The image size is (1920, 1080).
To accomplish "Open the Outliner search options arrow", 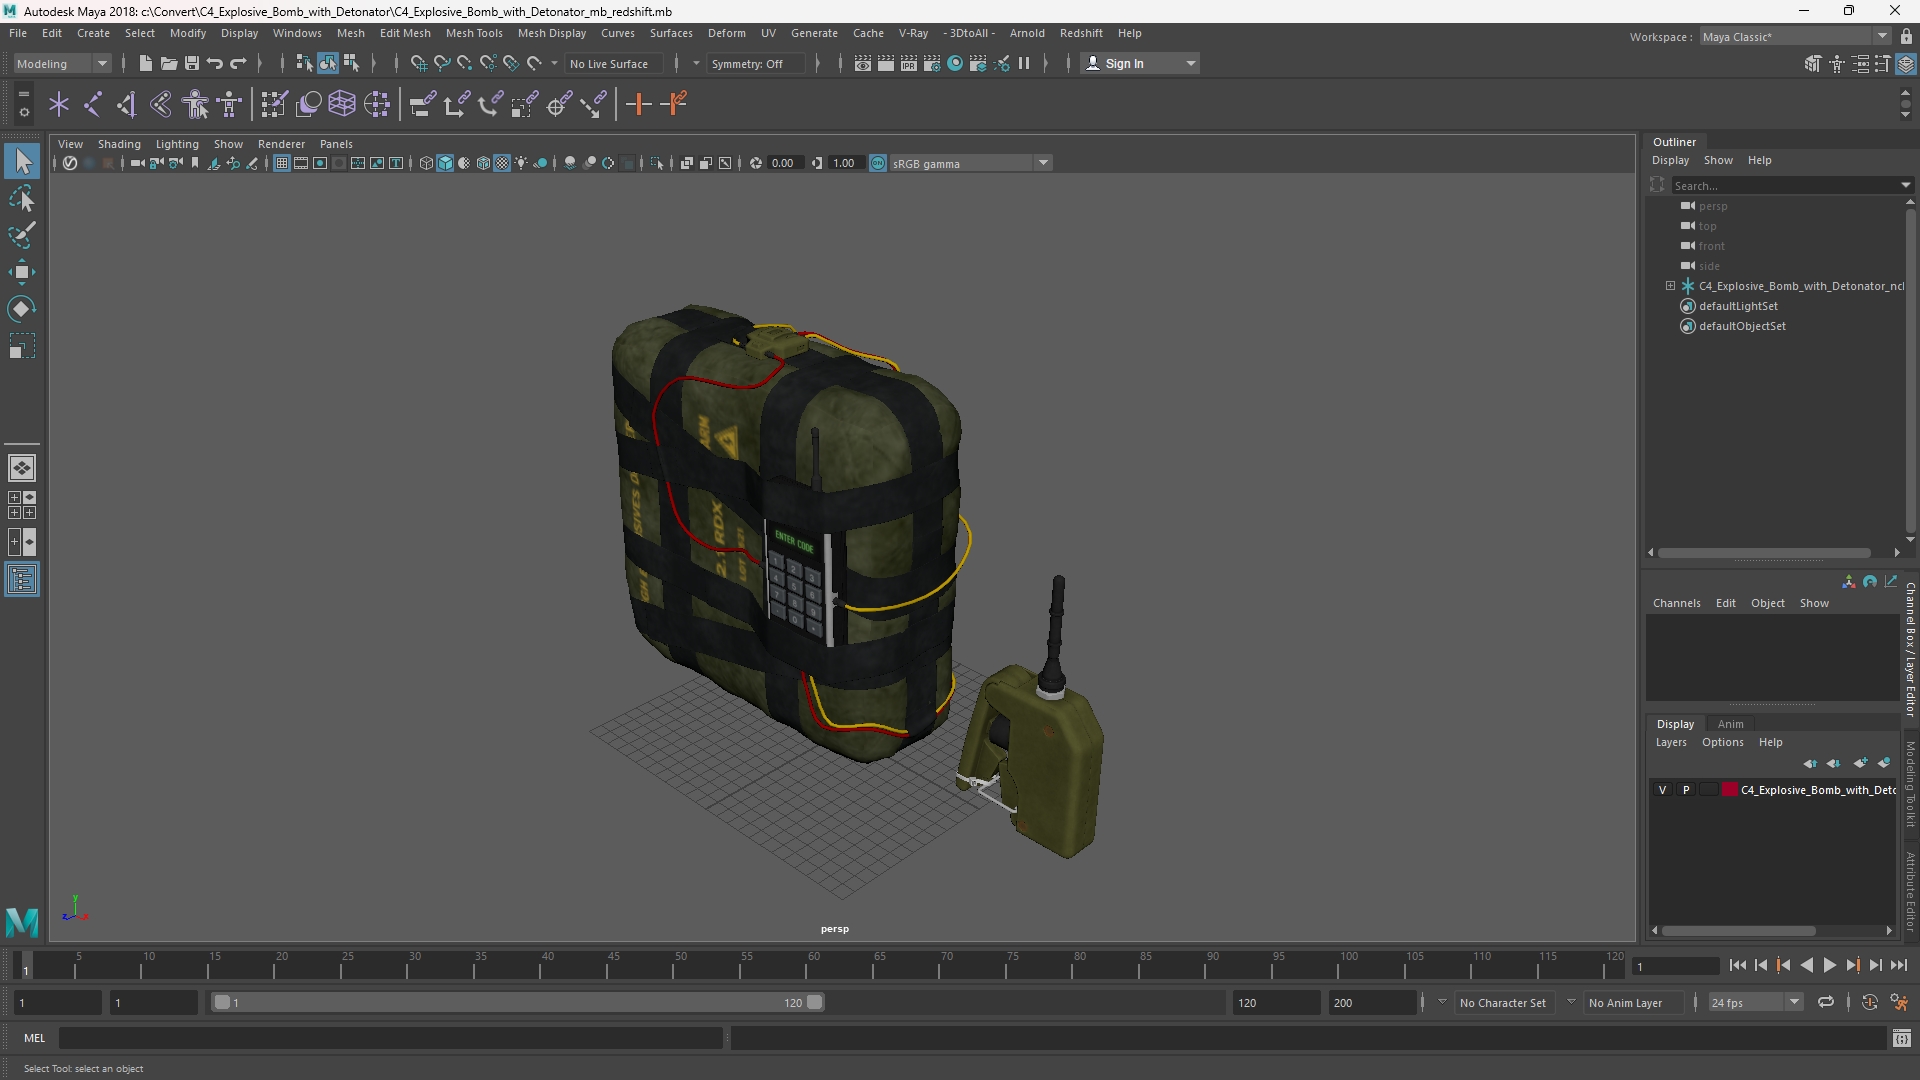I will (x=1906, y=185).
